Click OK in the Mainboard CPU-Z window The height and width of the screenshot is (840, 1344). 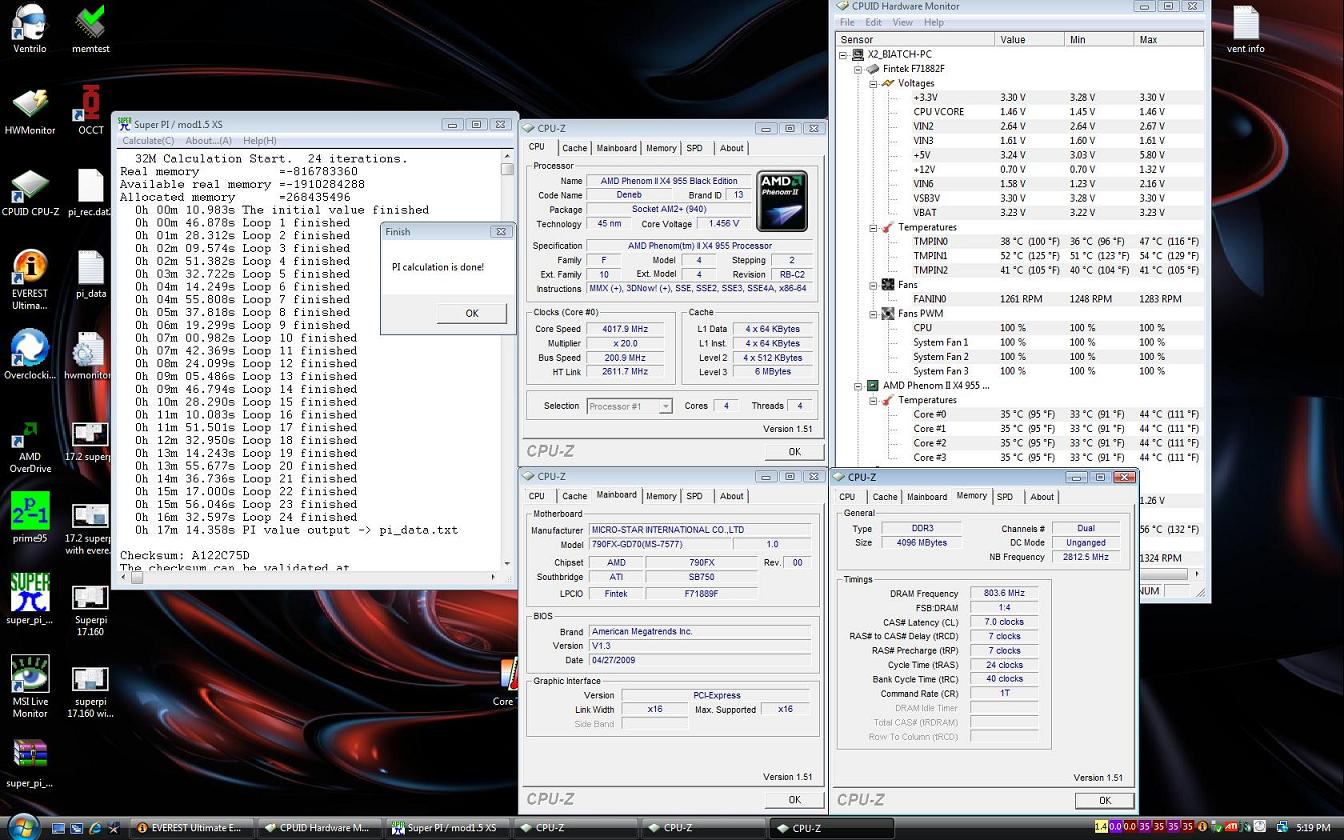click(794, 800)
